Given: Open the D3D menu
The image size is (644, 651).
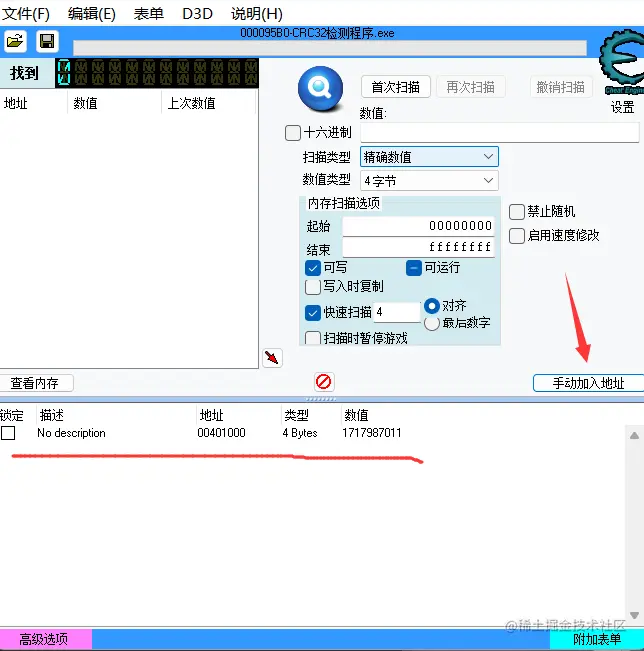Looking at the screenshot, I should (x=197, y=14).
